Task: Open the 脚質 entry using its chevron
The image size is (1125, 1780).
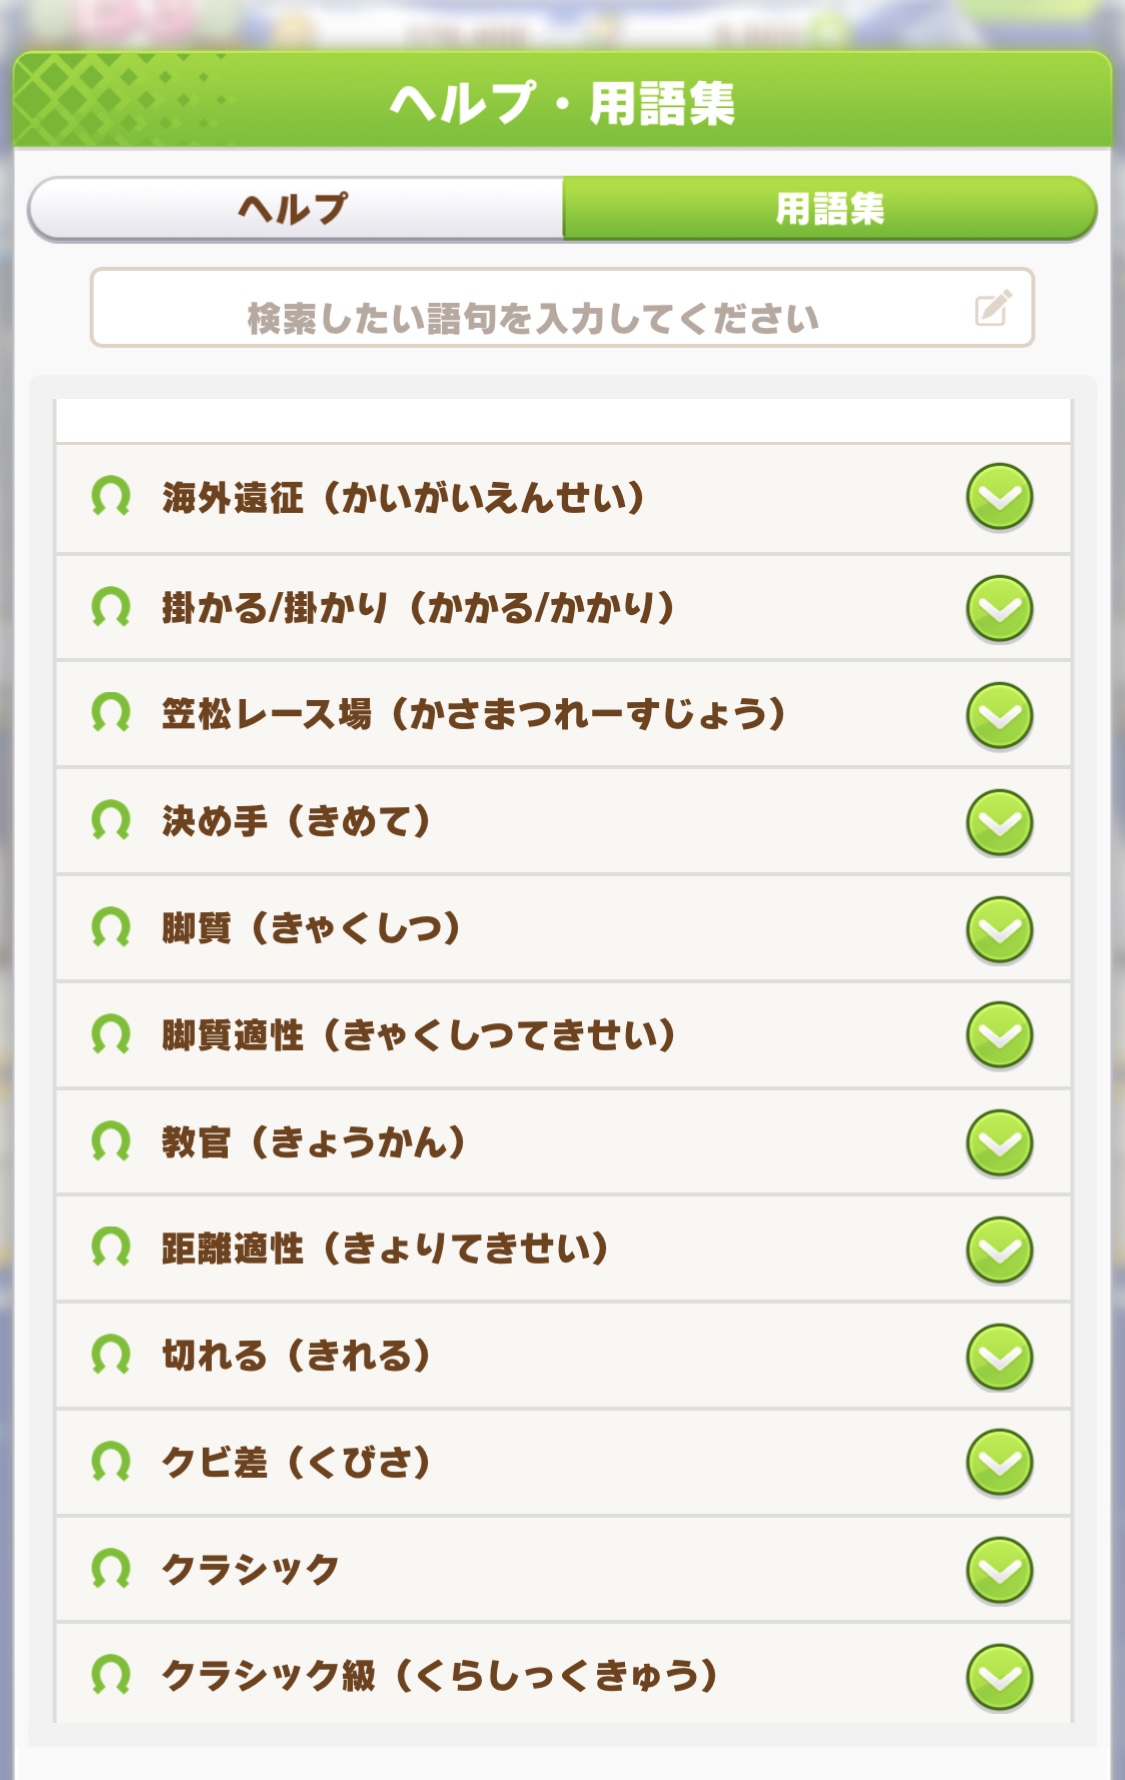Action: coord(999,929)
